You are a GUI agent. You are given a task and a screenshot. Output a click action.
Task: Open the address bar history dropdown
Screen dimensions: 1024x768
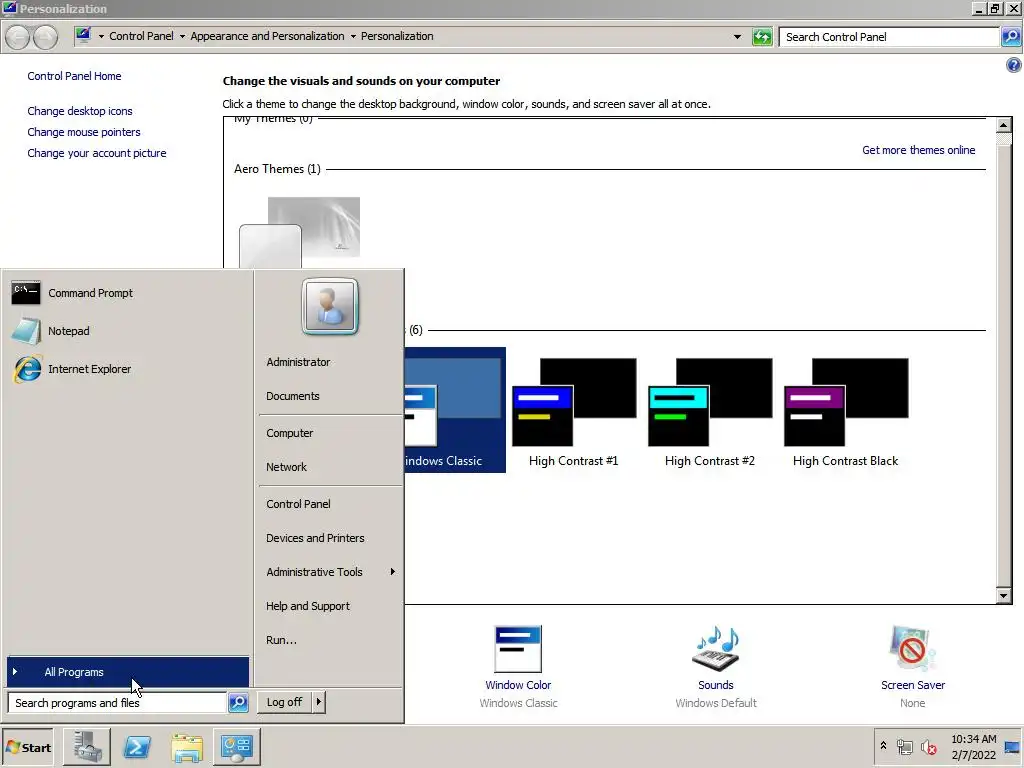(737, 37)
